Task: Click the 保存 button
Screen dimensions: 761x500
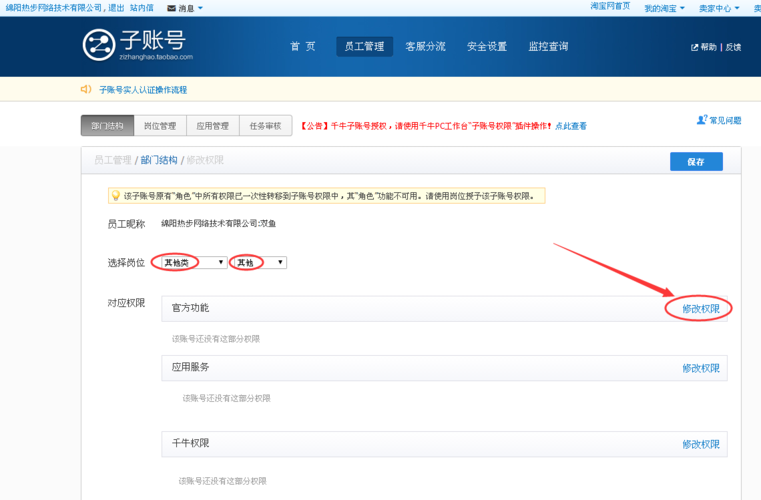Action: pyautogui.click(x=696, y=162)
